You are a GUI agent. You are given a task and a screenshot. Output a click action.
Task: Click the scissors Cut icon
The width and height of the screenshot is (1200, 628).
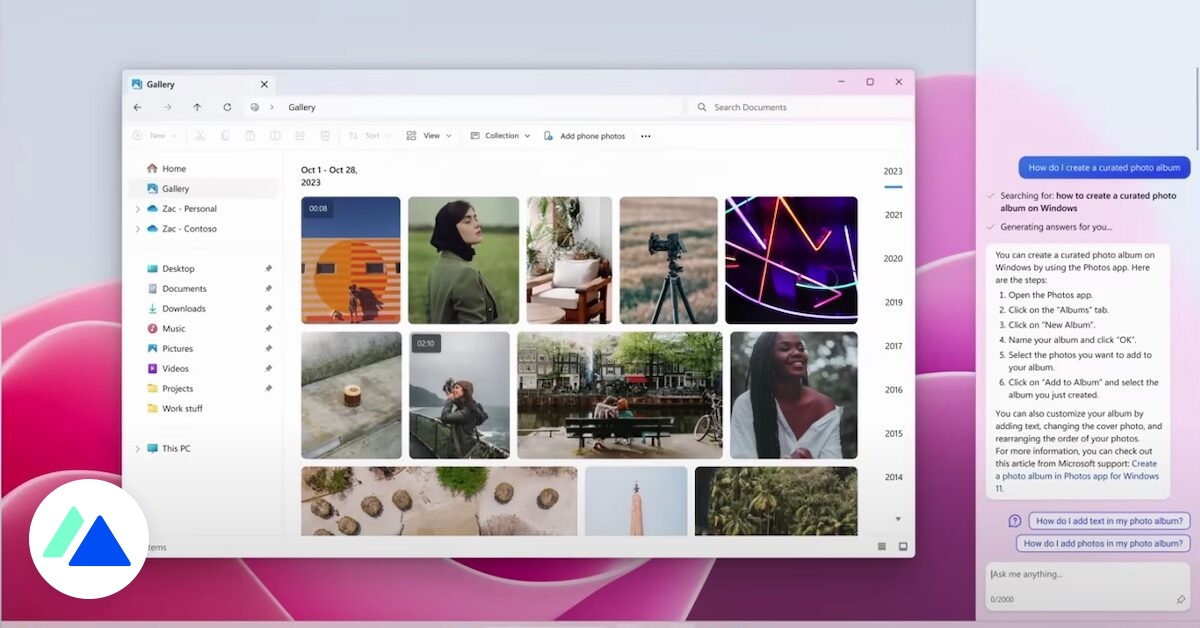pyautogui.click(x=200, y=135)
